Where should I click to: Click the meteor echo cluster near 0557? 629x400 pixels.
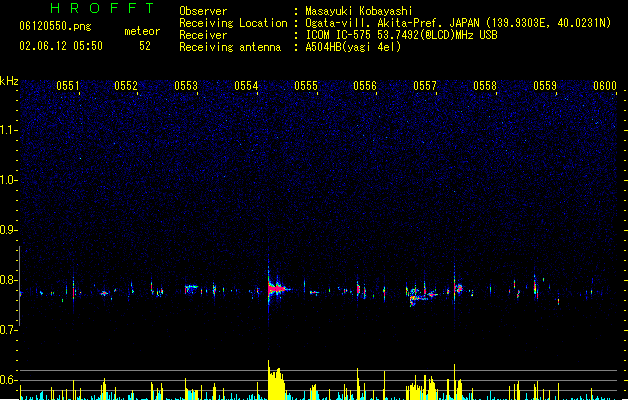[421, 295]
